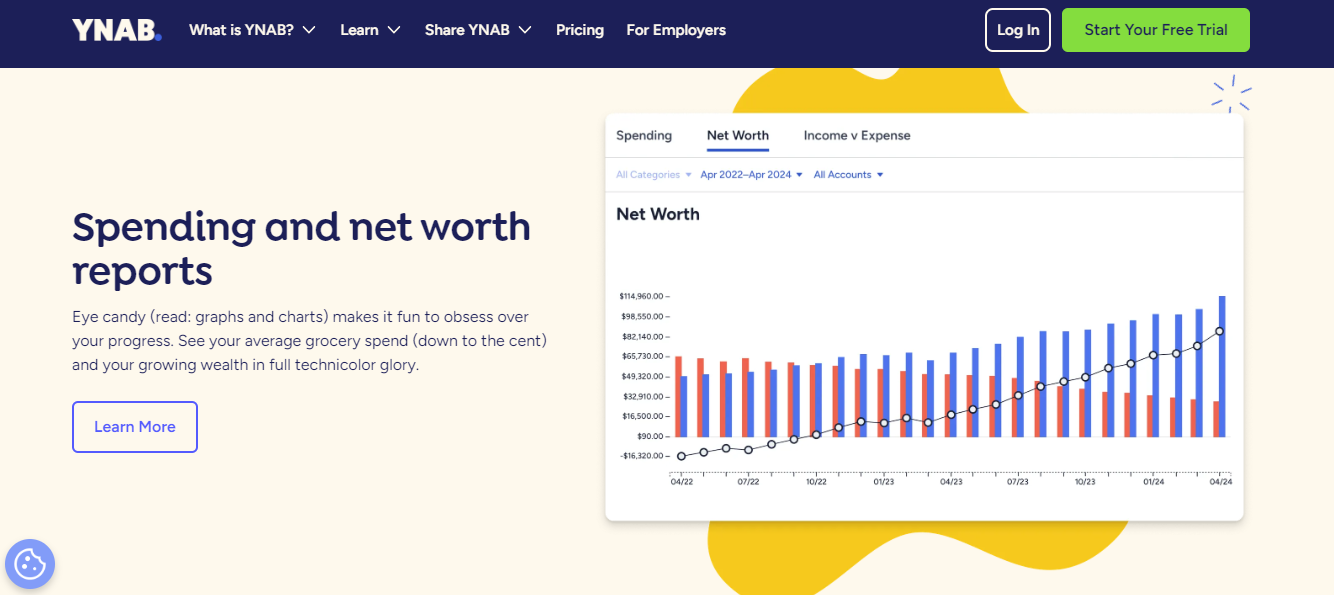Image resolution: width=1334 pixels, height=595 pixels.
Task: Click the 07/23 date label
Action: point(1018,482)
